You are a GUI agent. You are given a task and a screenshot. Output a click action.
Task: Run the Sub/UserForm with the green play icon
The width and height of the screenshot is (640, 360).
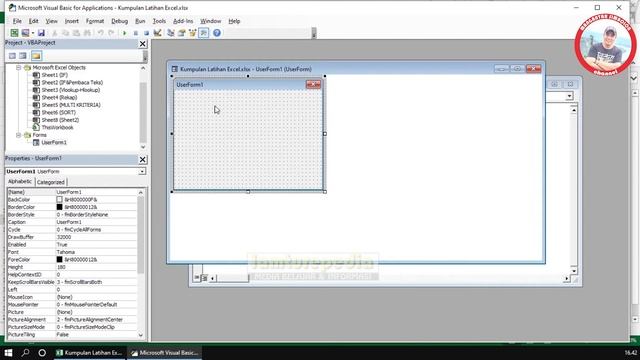124,33
